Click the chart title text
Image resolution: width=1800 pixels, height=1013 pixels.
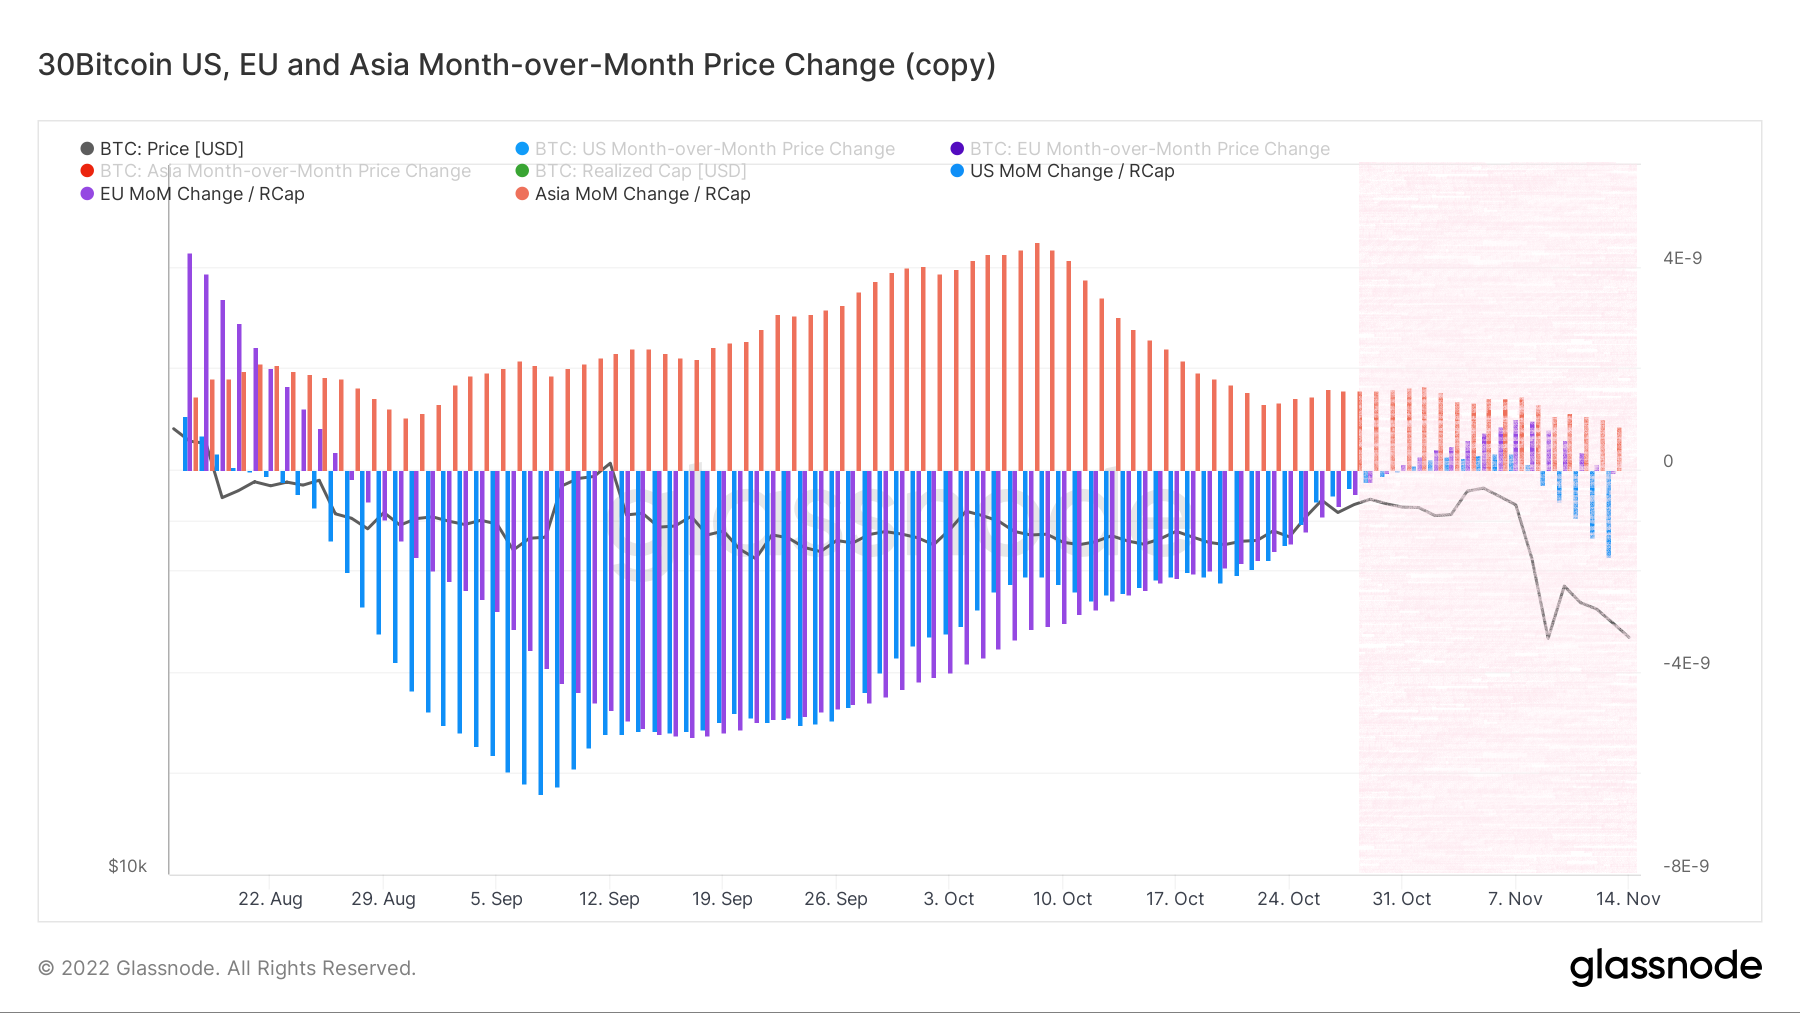[x=517, y=65]
